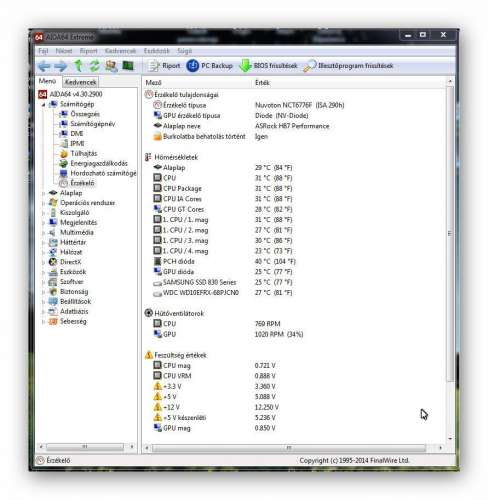Click the Hőmérsékletek thermometer icon
Screen dimensions: 488x500
[148, 157]
